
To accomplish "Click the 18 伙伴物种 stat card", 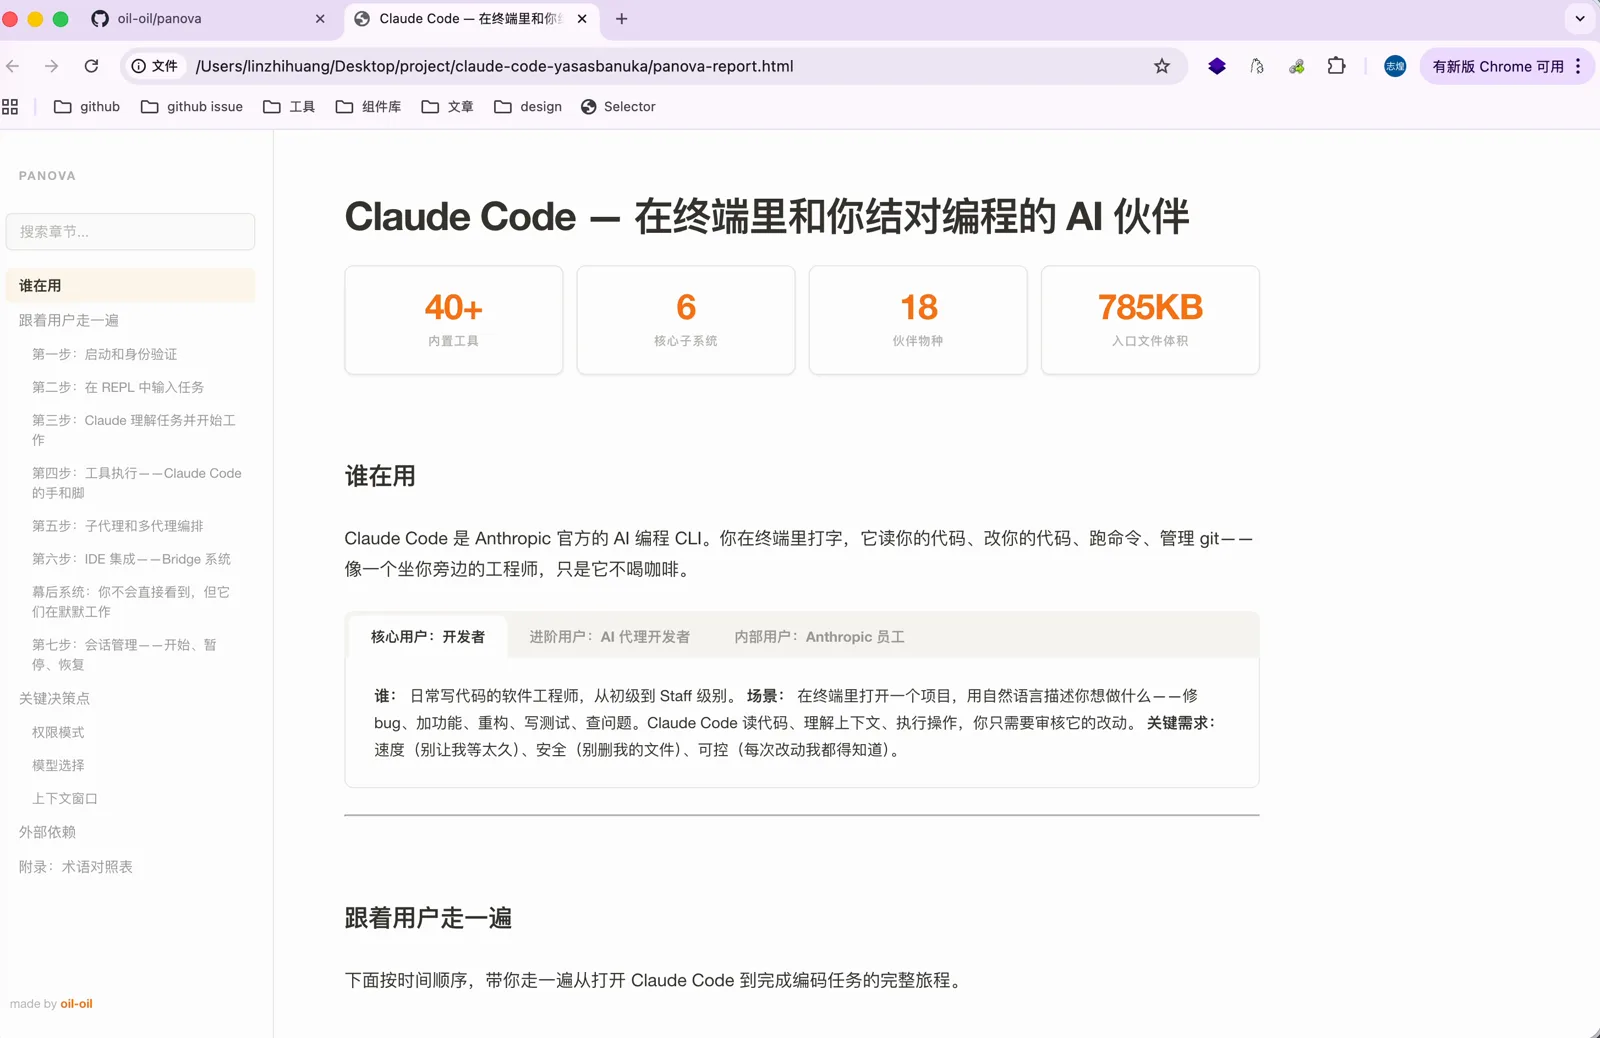I will 918,320.
